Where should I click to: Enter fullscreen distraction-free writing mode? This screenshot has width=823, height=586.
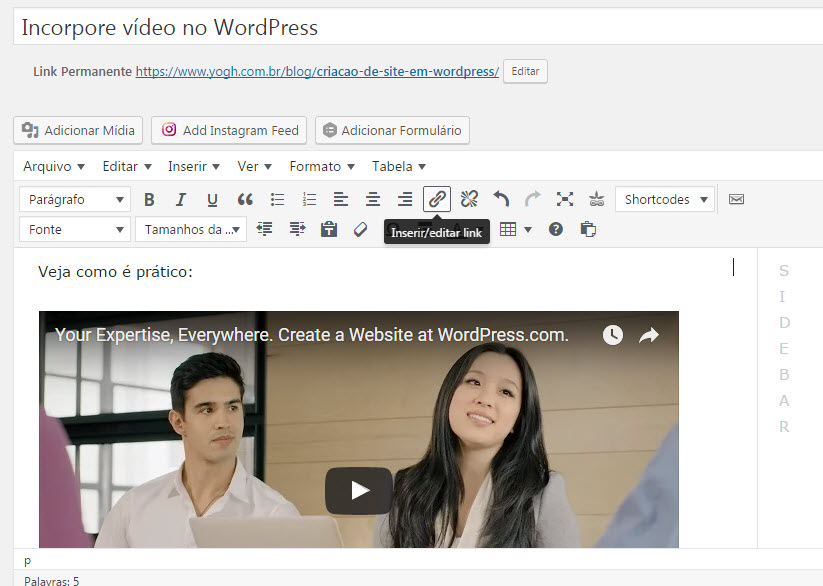coord(565,200)
